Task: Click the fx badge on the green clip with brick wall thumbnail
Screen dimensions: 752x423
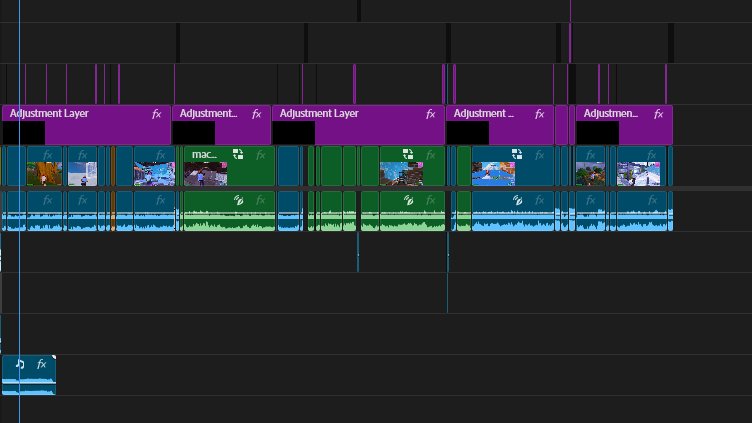Action: point(431,155)
